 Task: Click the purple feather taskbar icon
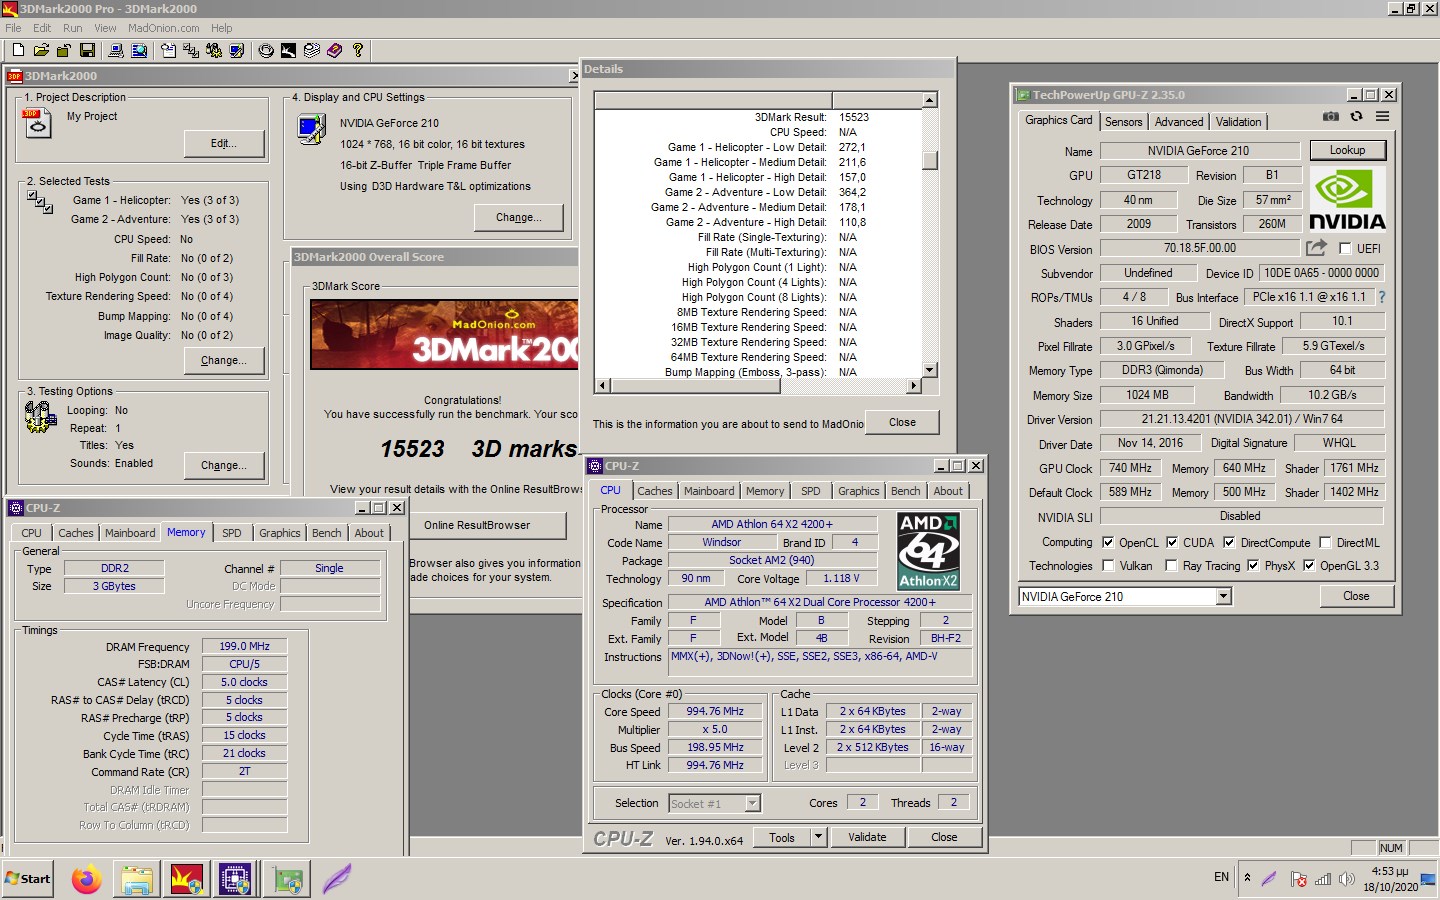pos(337,880)
